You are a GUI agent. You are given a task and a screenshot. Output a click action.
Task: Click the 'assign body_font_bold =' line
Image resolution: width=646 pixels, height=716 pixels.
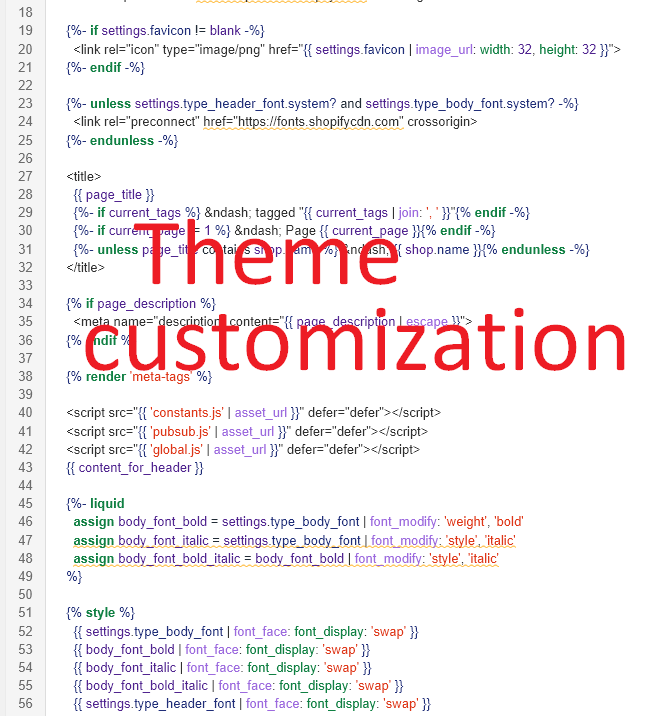point(299,522)
